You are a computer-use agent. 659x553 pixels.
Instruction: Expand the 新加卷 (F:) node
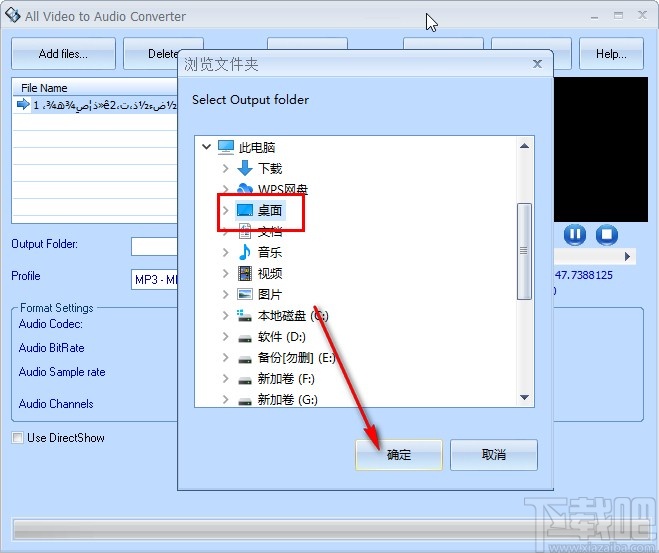(226, 378)
